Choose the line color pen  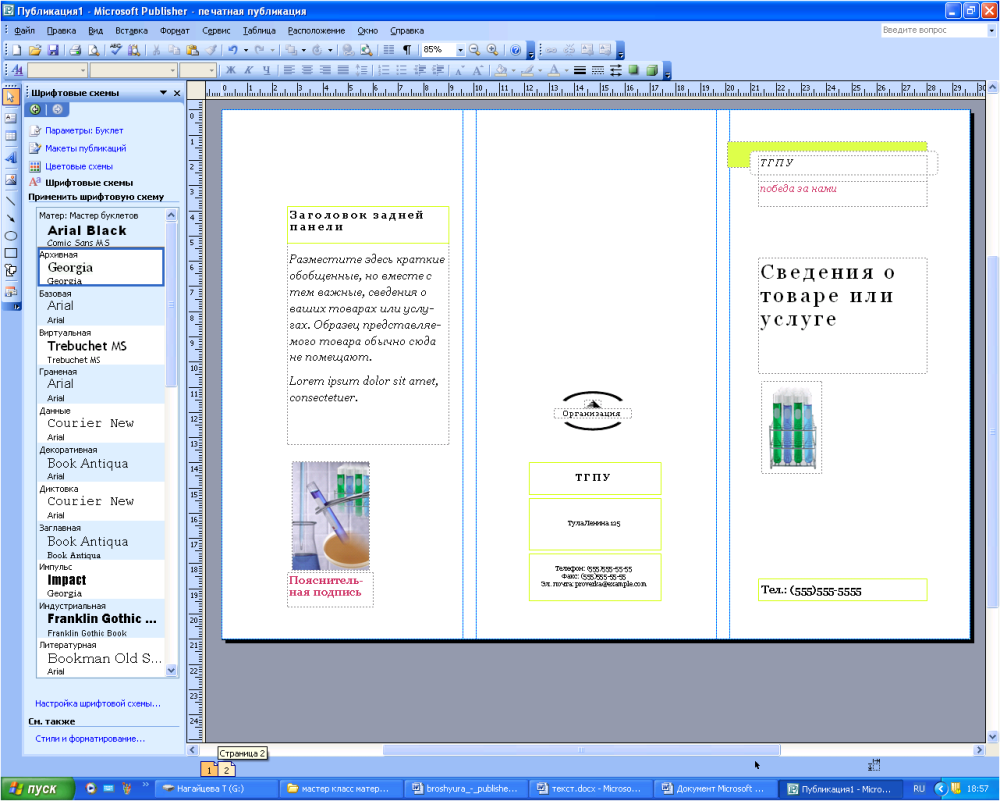[529, 70]
